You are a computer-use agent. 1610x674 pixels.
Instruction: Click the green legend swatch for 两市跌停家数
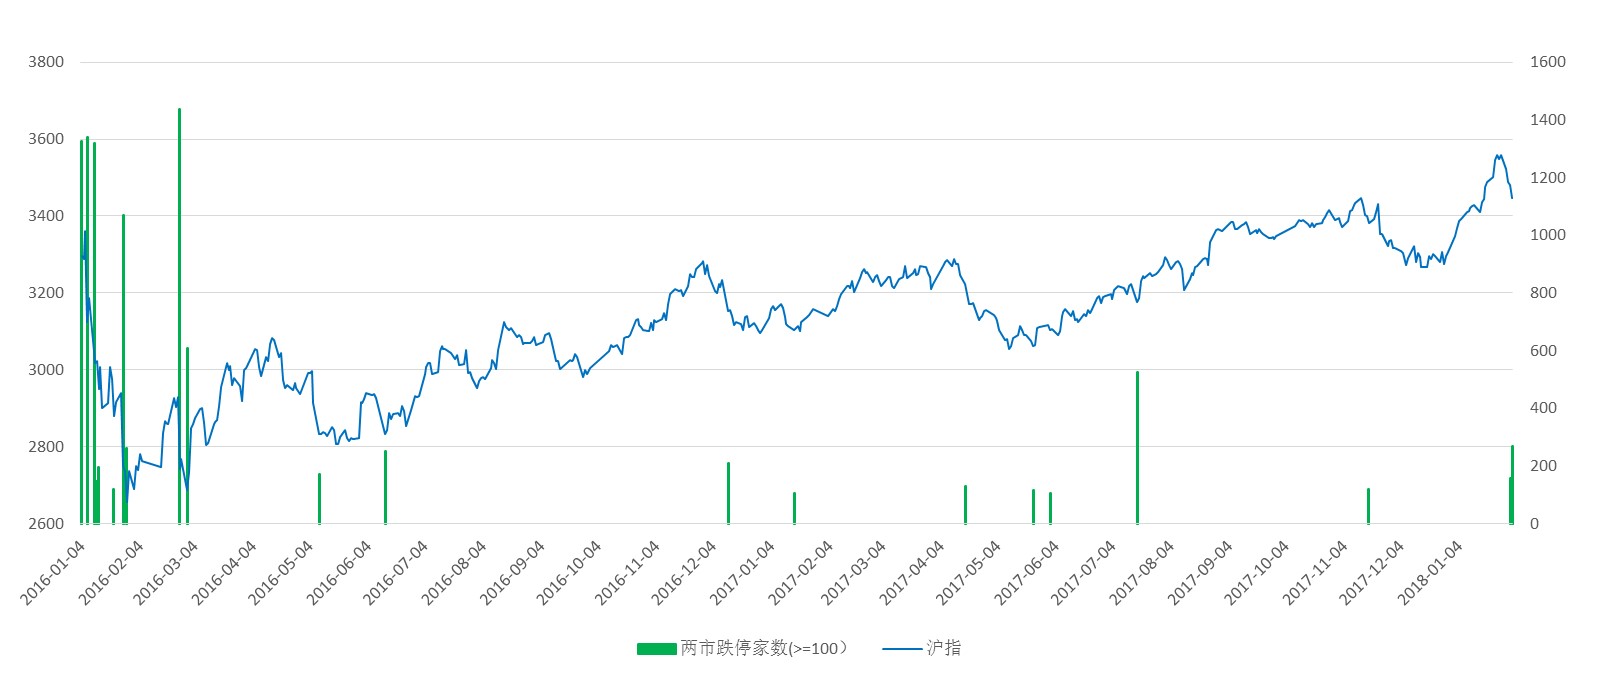(656, 649)
